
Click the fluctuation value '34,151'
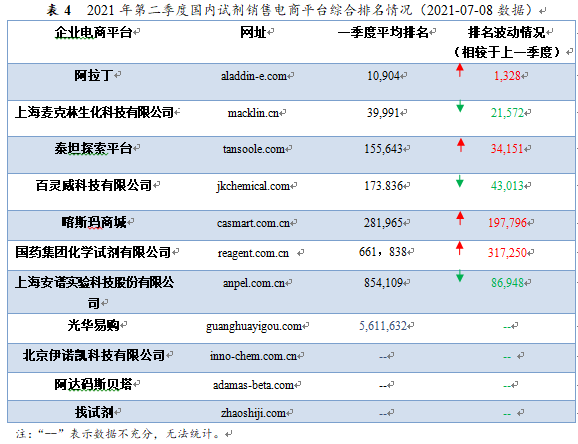507,149
